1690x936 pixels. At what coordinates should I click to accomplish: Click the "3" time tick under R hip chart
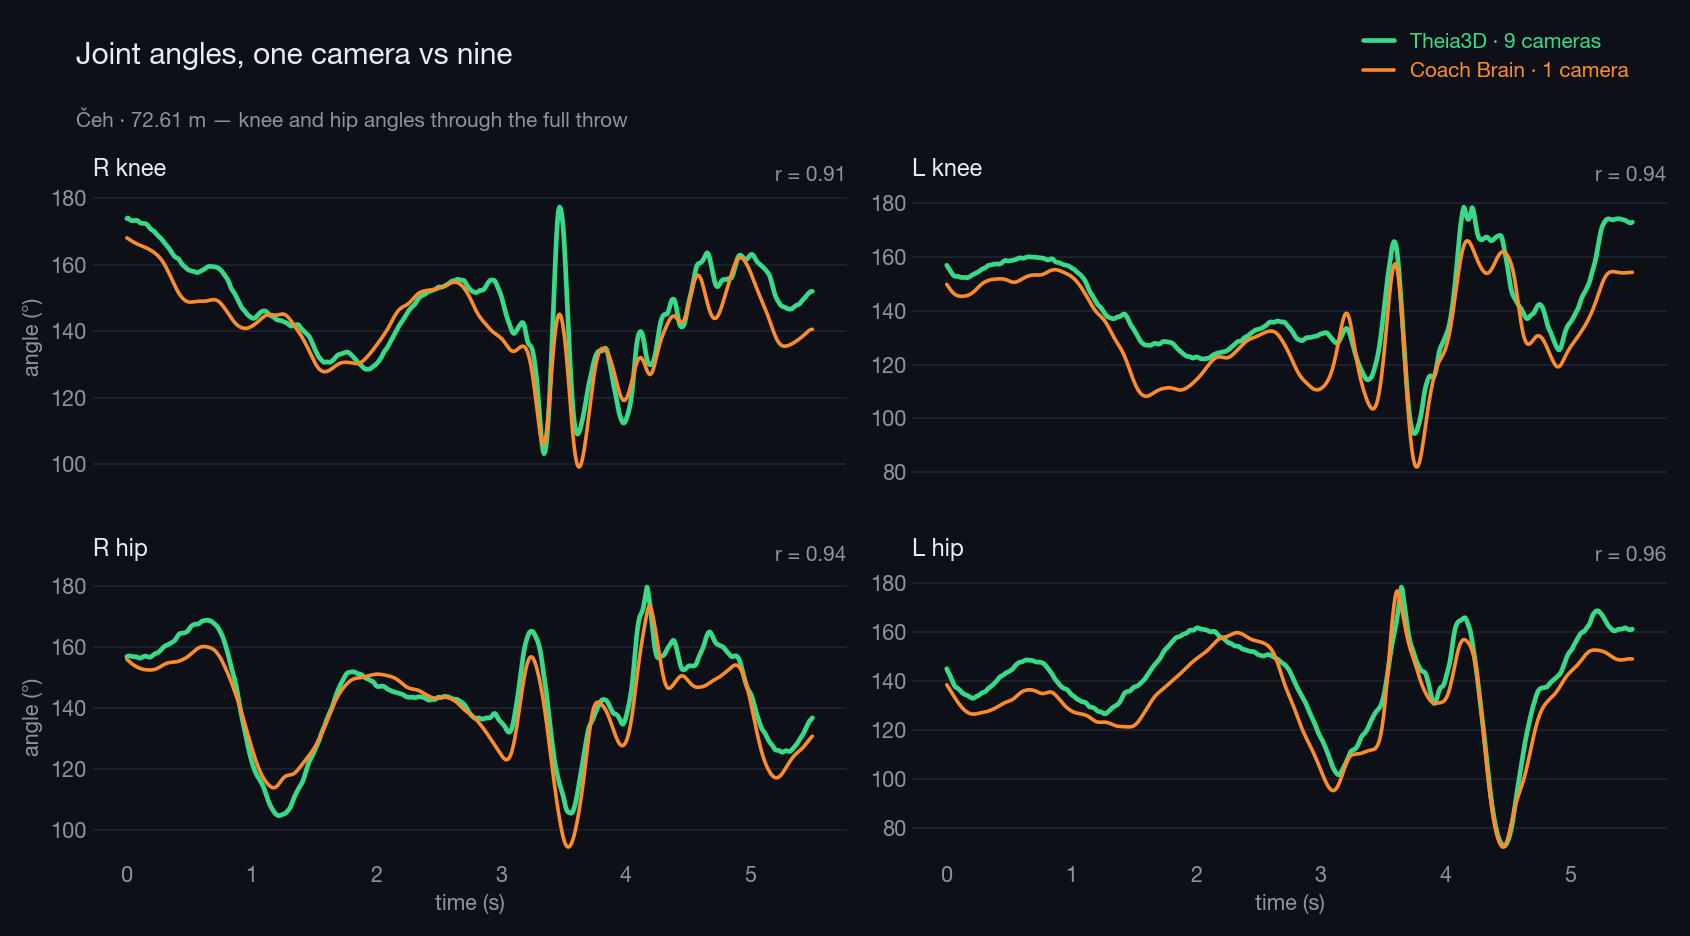coord(501,874)
